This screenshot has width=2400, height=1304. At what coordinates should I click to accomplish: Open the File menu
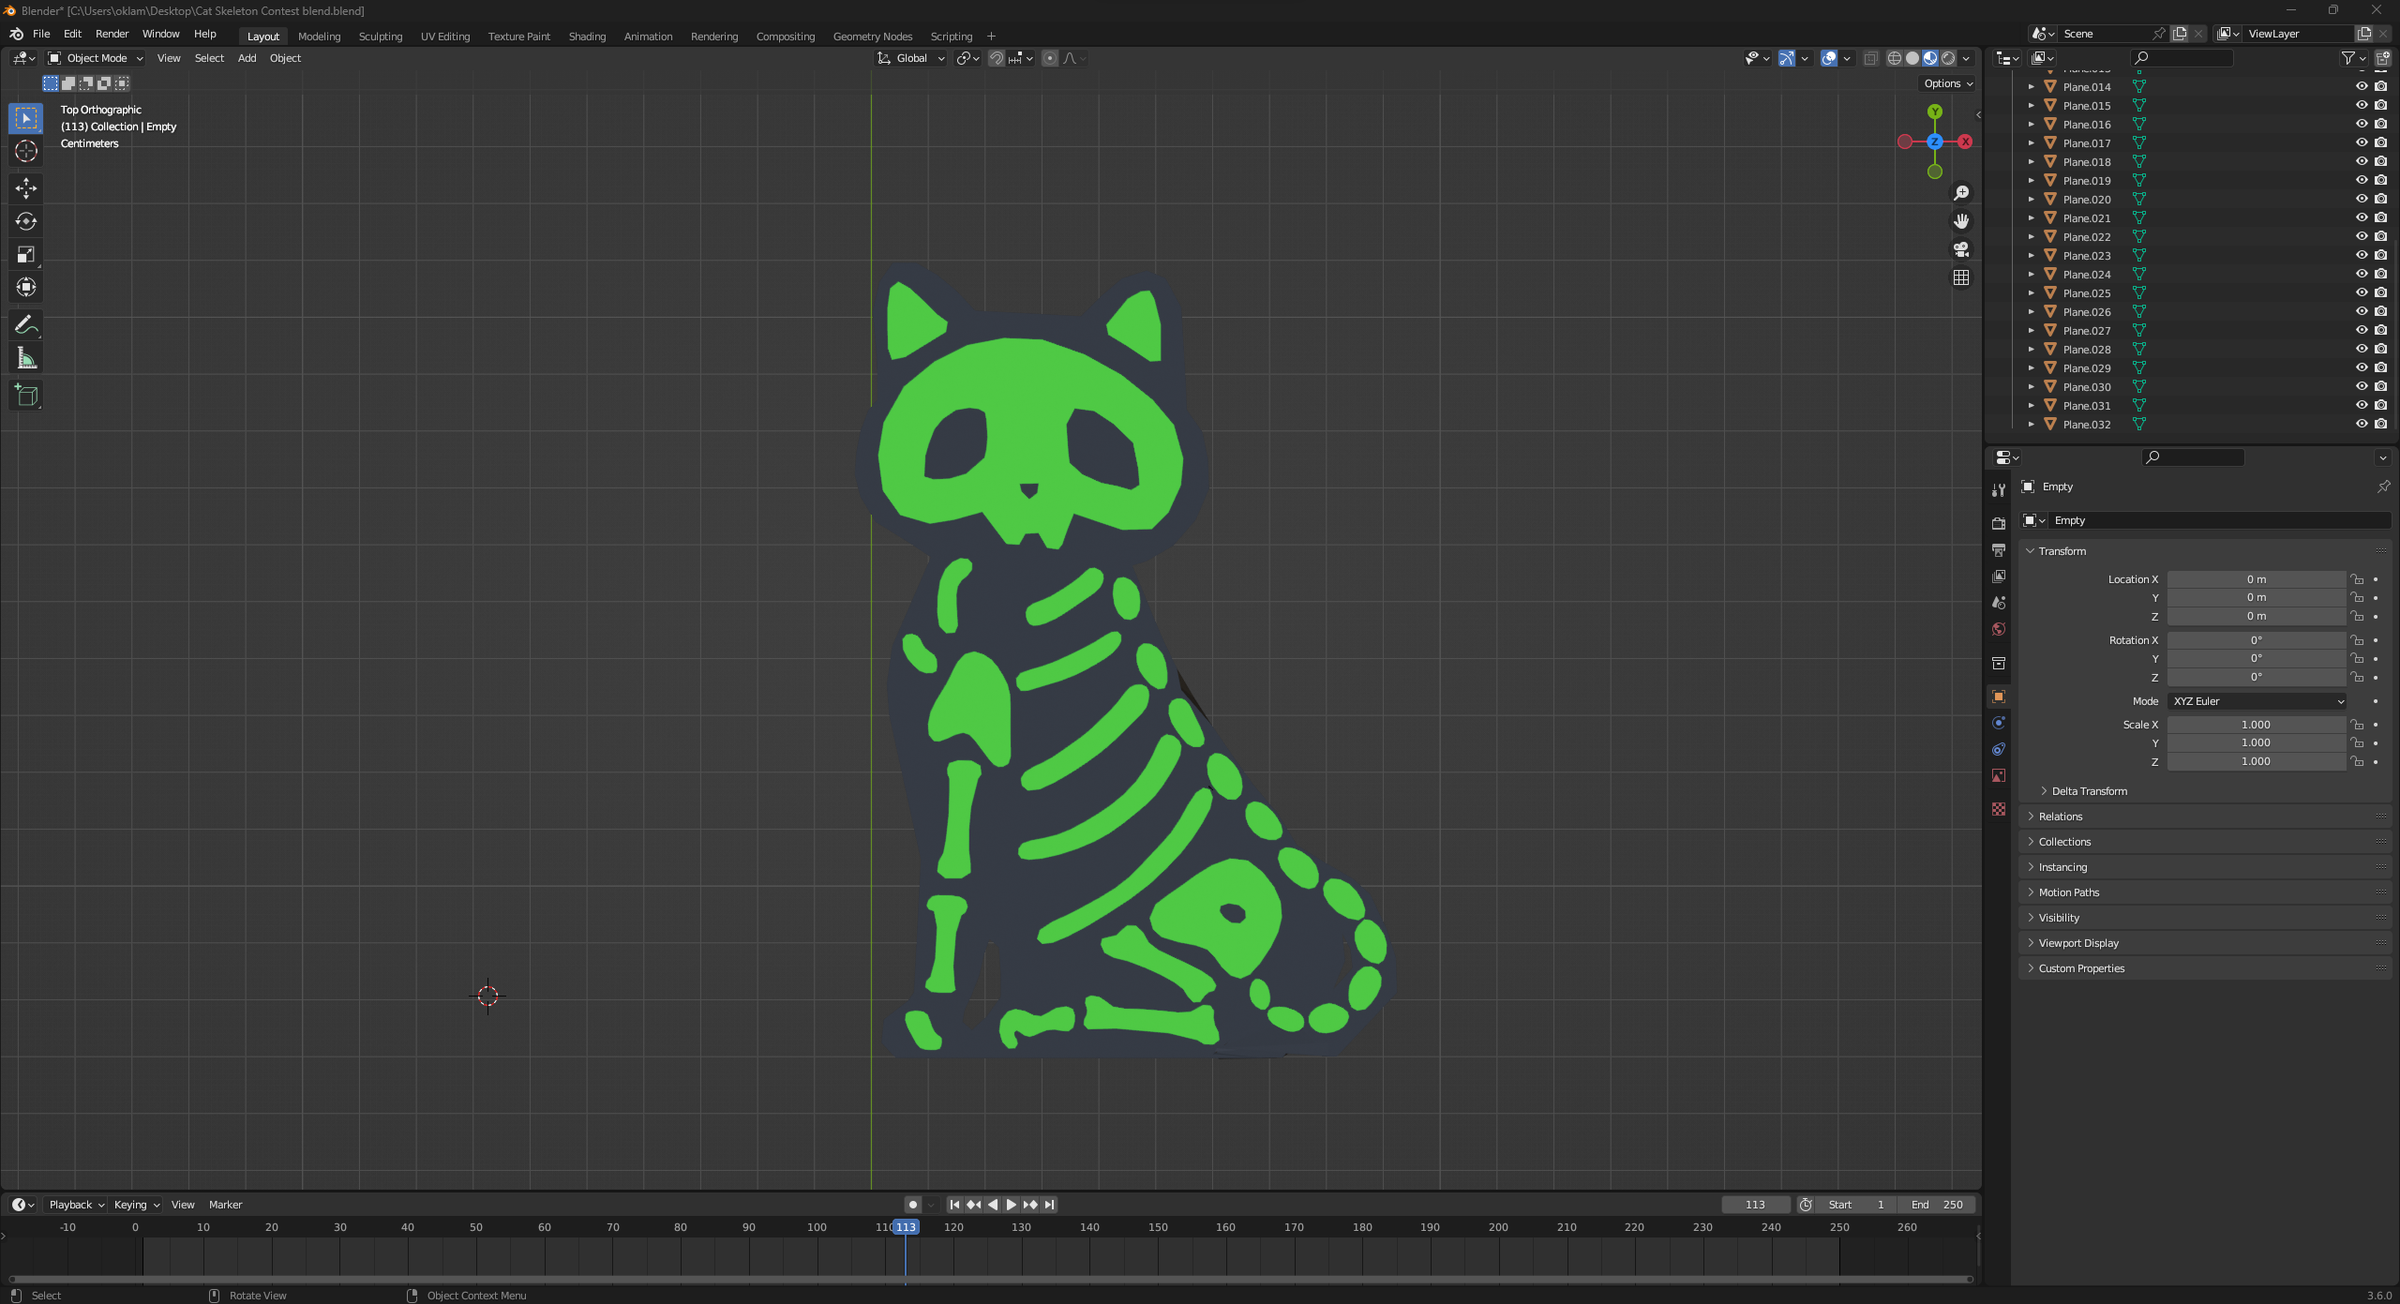coord(41,34)
